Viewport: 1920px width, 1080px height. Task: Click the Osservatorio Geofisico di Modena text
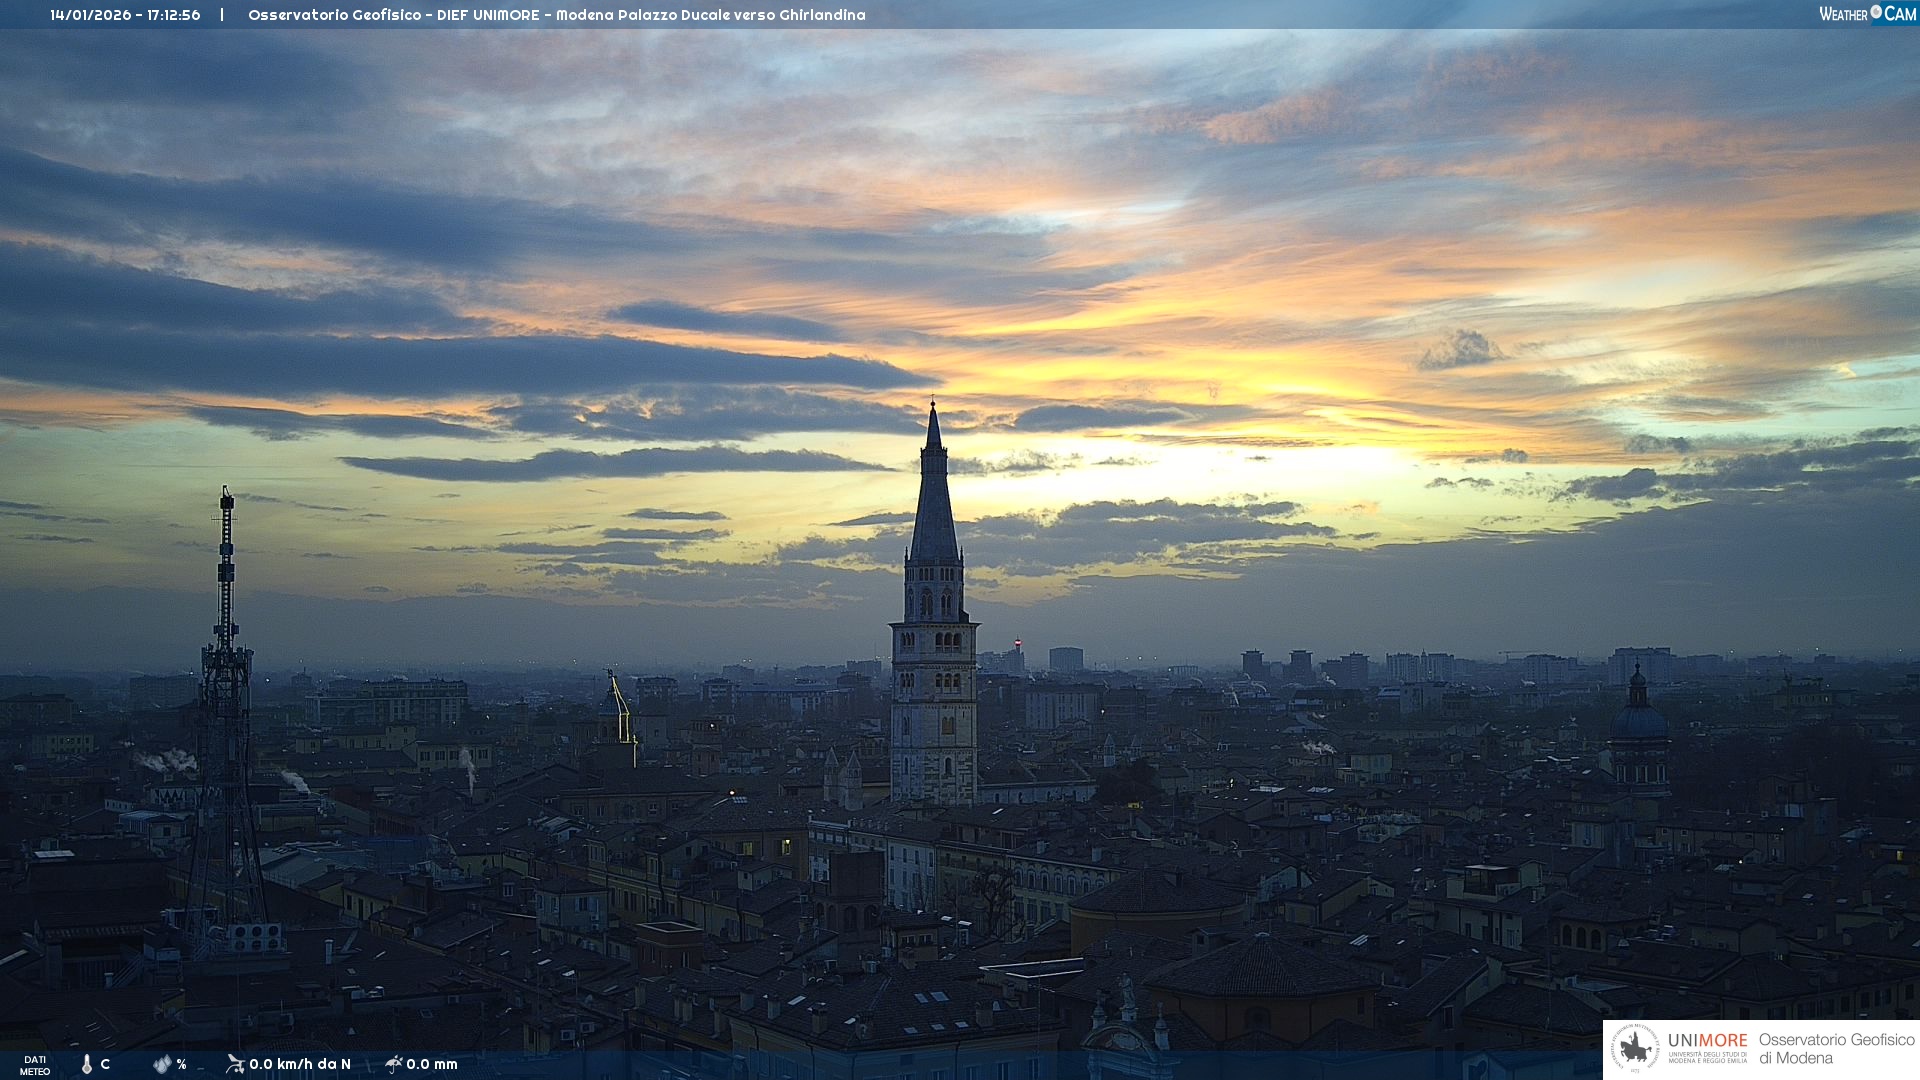click(x=1836, y=1049)
